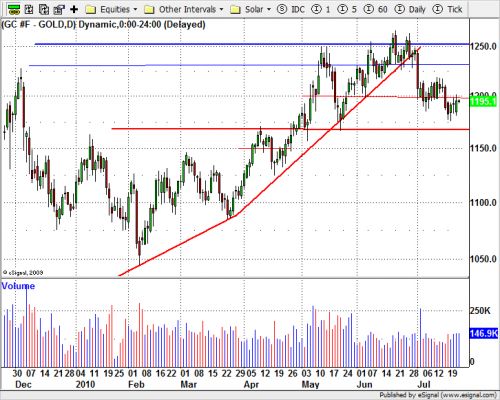Click the 1150.0 price axis label
The image size is (500, 400).
click(483, 148)
